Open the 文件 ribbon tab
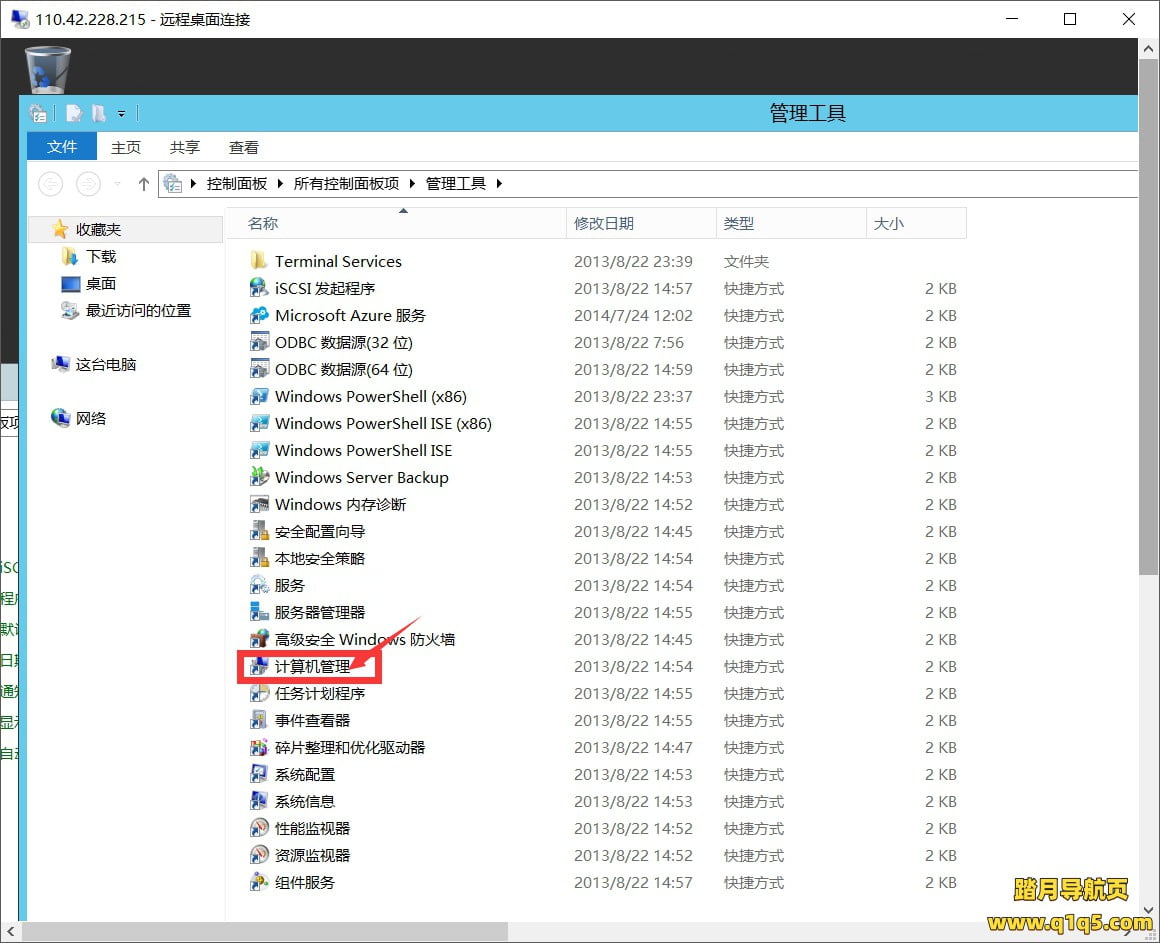Image resolution: width=1160 pixels, height=943 pixels. 61,146
